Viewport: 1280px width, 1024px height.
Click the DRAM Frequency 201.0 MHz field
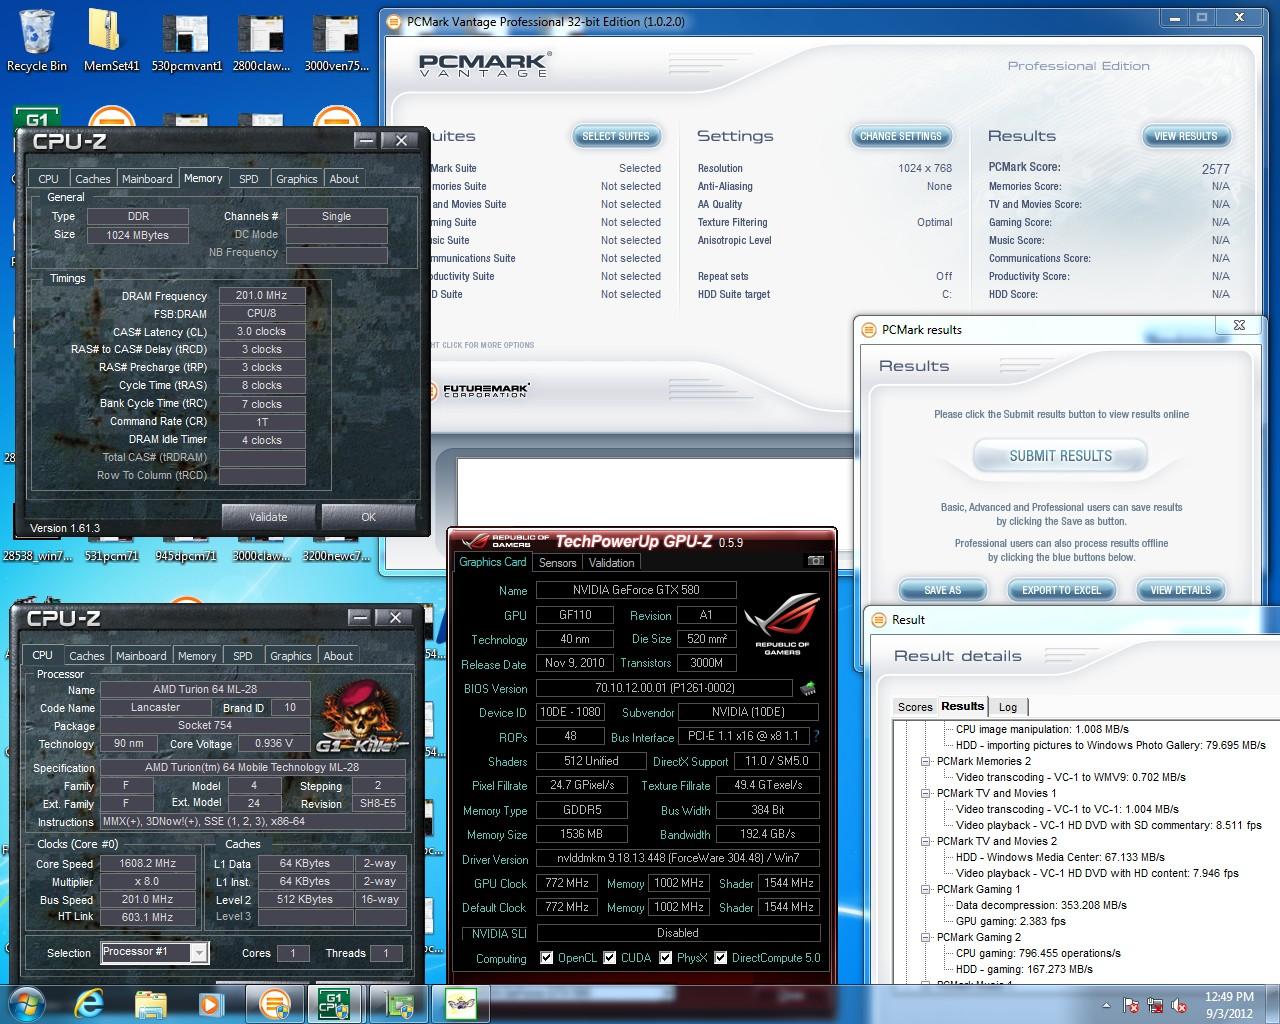262,296
